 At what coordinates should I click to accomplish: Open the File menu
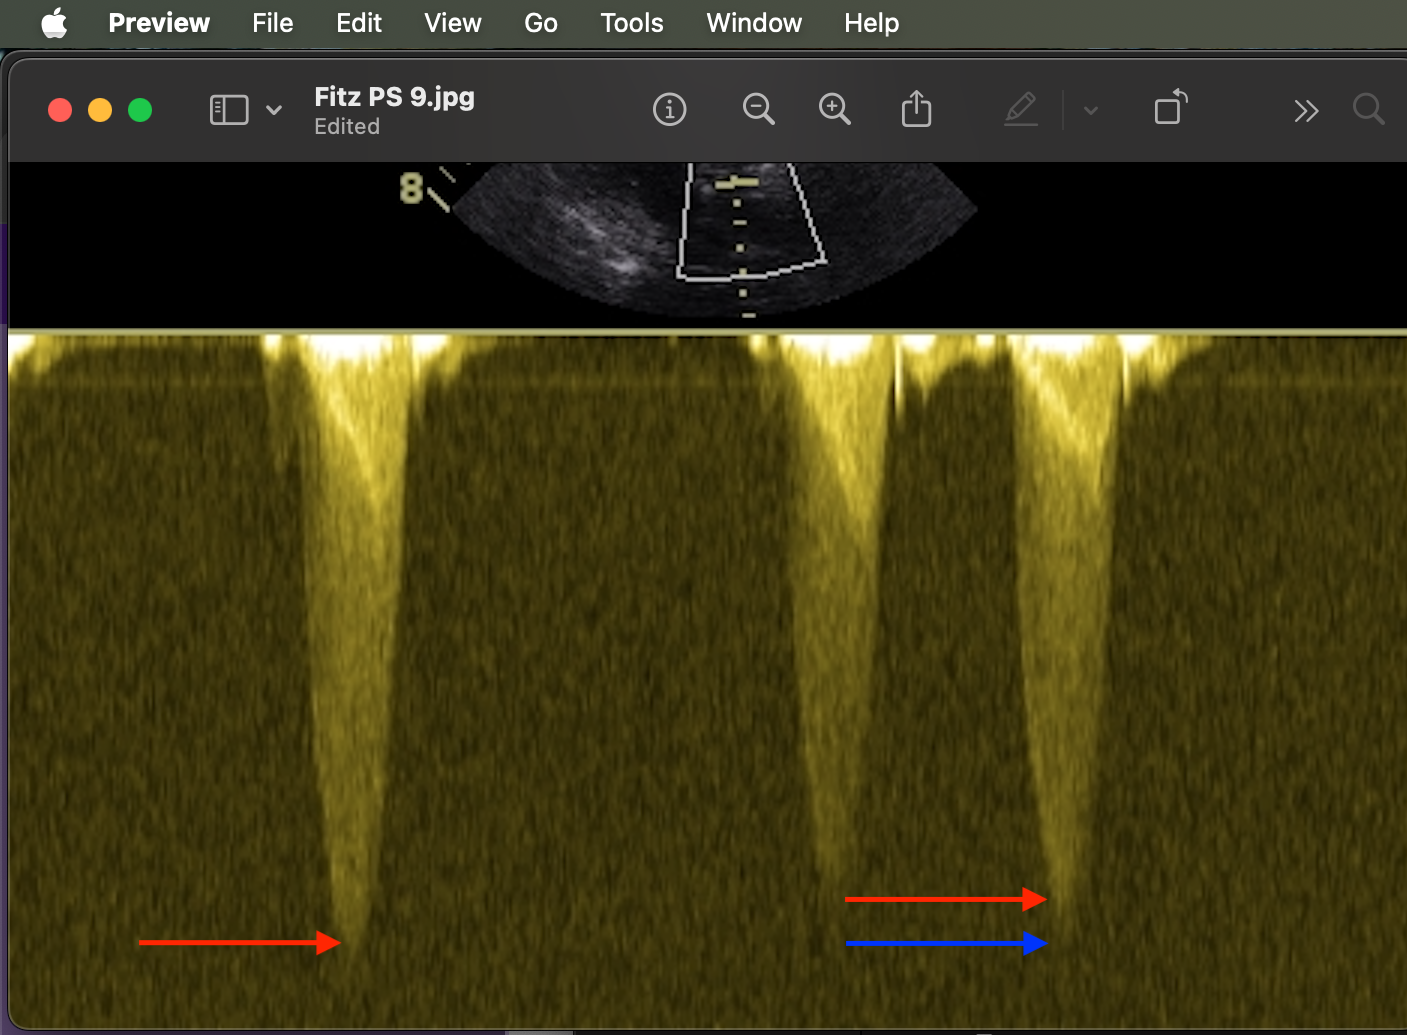pyautogui.click(x=272, y=23)
